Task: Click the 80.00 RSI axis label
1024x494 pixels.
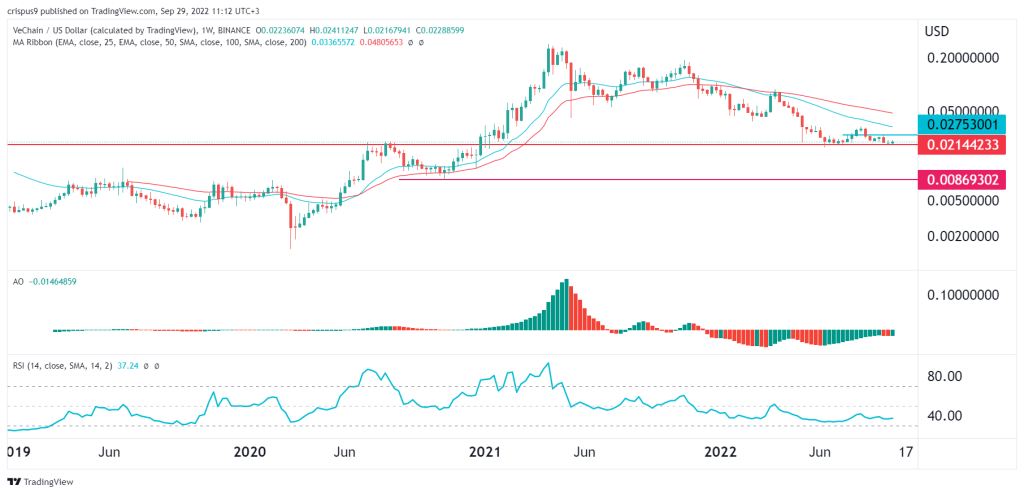Action: click(943, 376)
